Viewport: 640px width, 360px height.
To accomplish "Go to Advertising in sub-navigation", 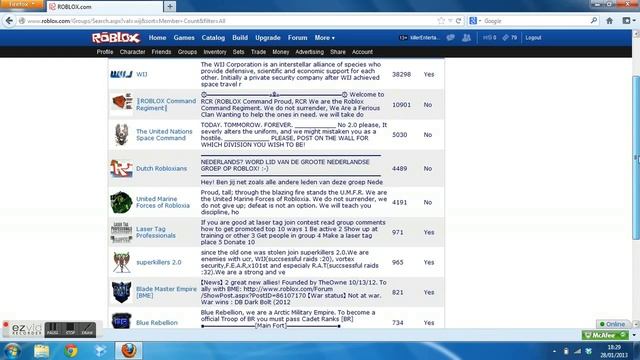I will (x=309, y=52).
